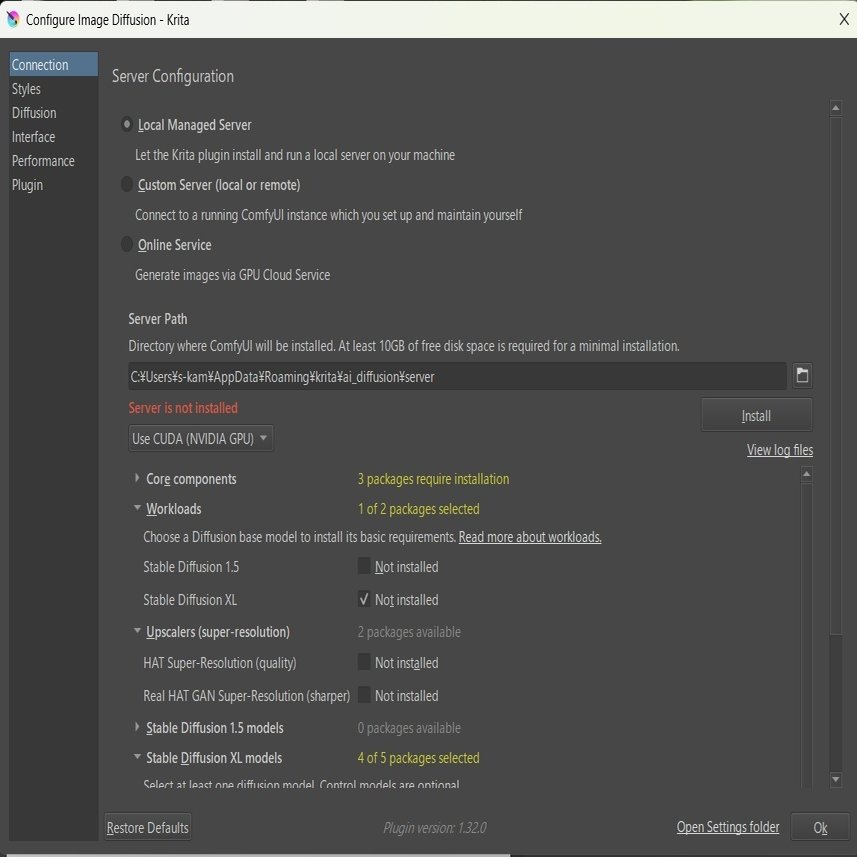
Task: Collapse Upscalers (super-resolution) section
Action: point(137,631)
